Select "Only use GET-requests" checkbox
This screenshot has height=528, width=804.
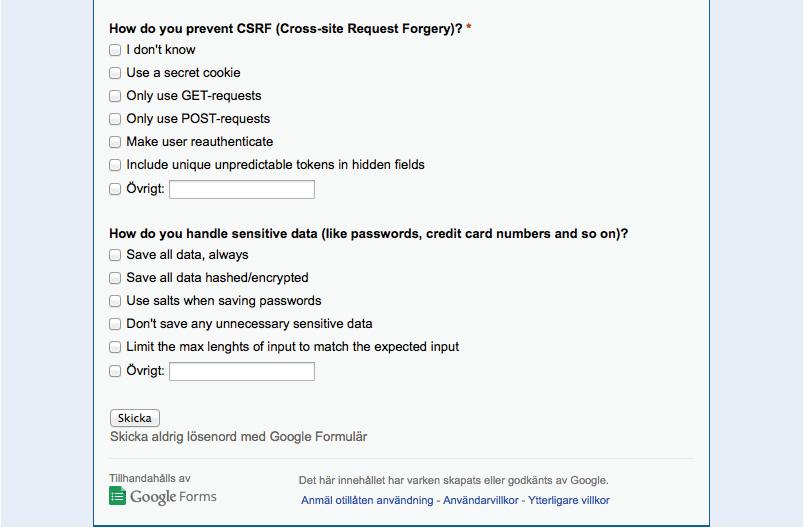115,96
